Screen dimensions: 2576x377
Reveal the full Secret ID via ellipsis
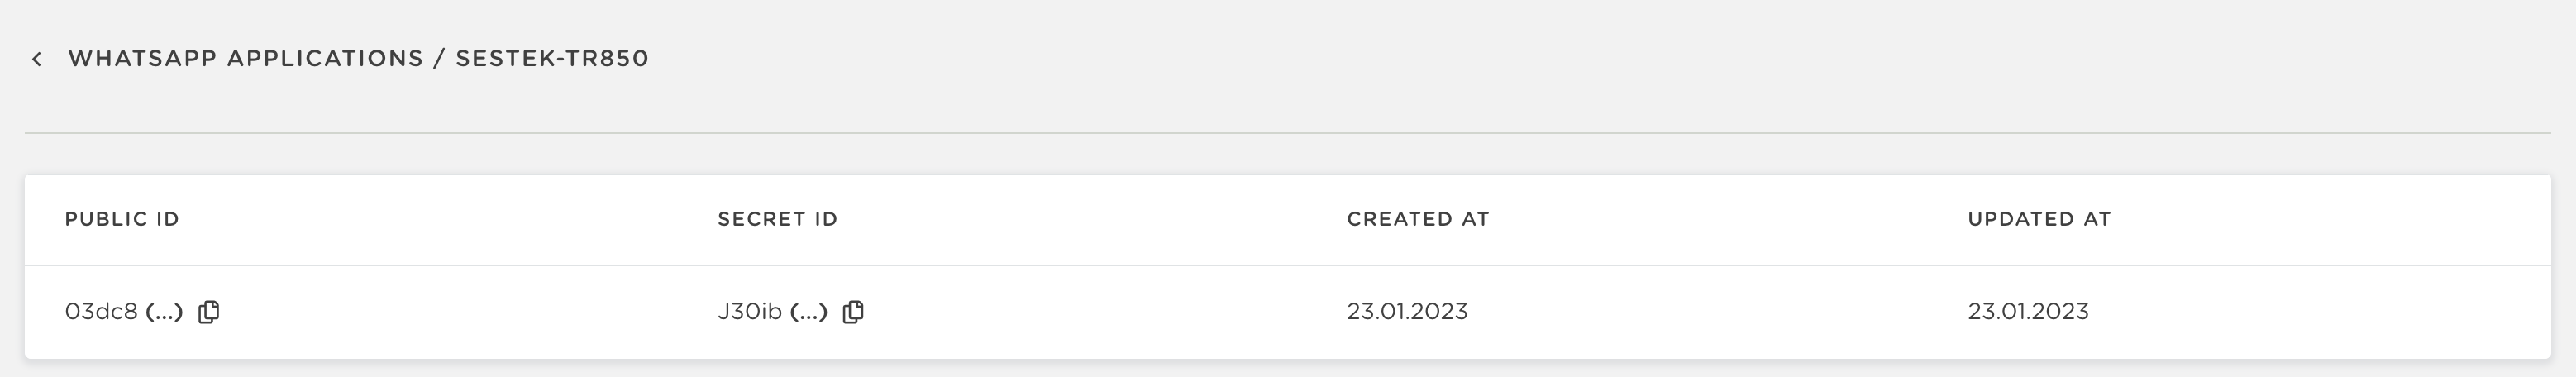pyautogui.click(x=809, y=312)
